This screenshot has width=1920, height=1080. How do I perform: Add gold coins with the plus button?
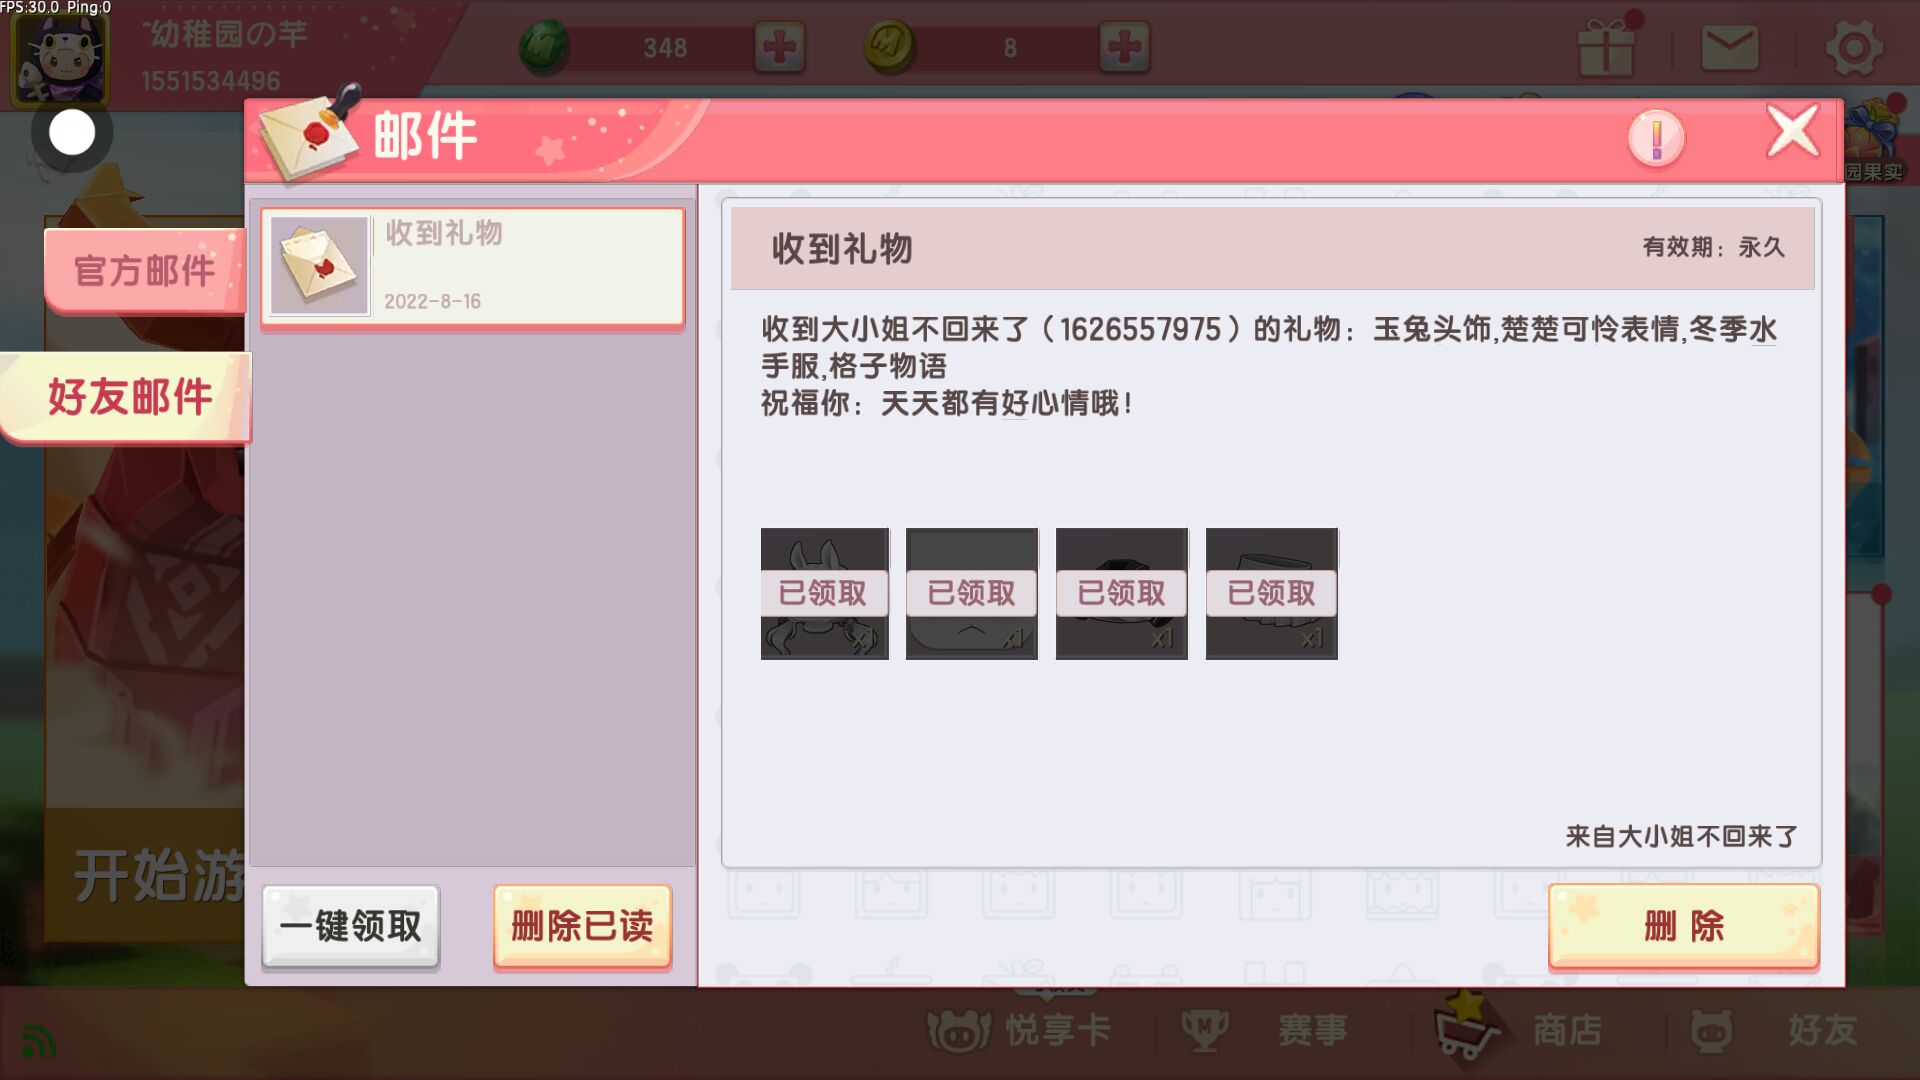[1125, 47]
